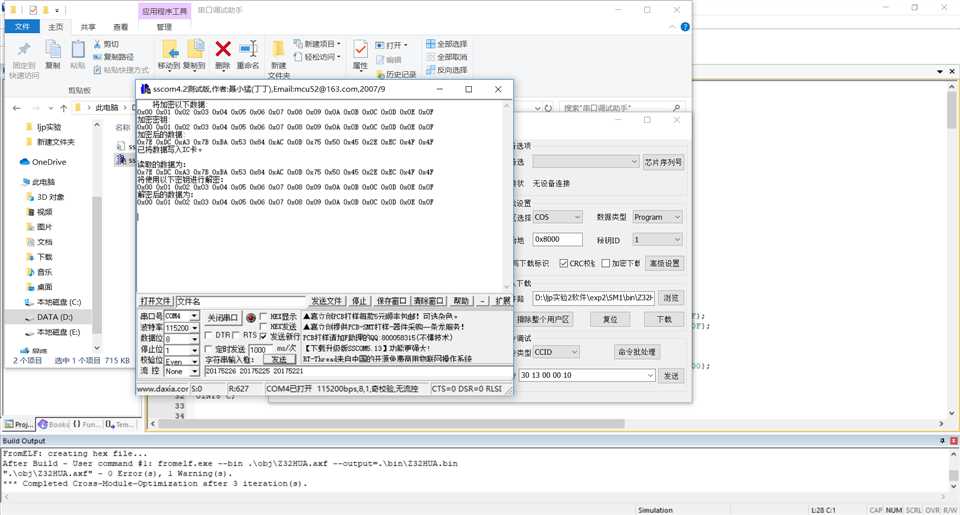Click the 芯片序列号 chip serial button
This screenshot has height=515, width=960.
662,162
